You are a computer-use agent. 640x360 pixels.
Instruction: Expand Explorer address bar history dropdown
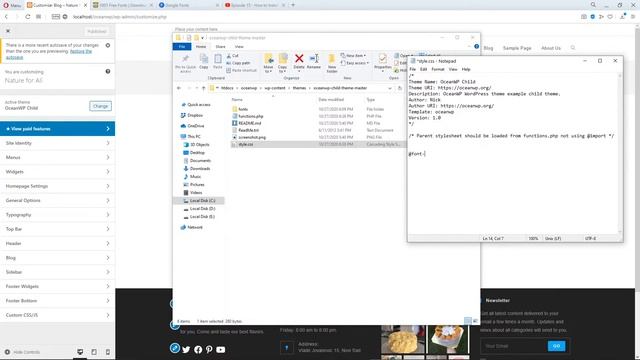pyautogui.click(x=390, y=88)
